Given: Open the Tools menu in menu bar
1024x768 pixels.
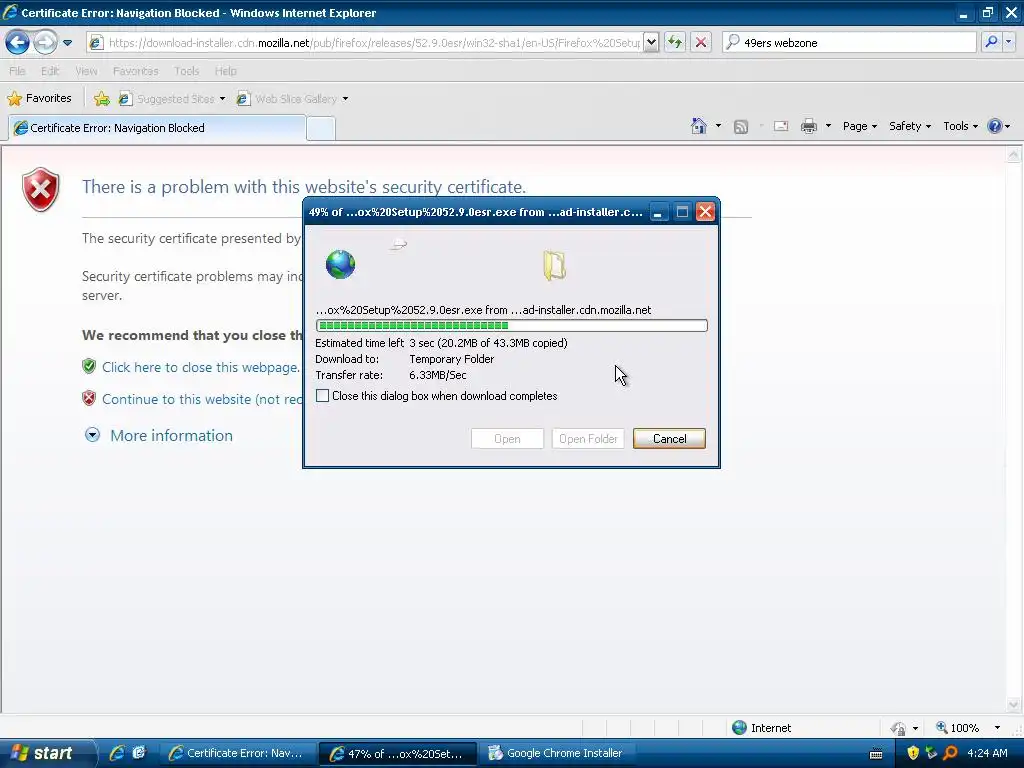Looking at the screenshot, I should pyautogui.click(x=186, y=71).
